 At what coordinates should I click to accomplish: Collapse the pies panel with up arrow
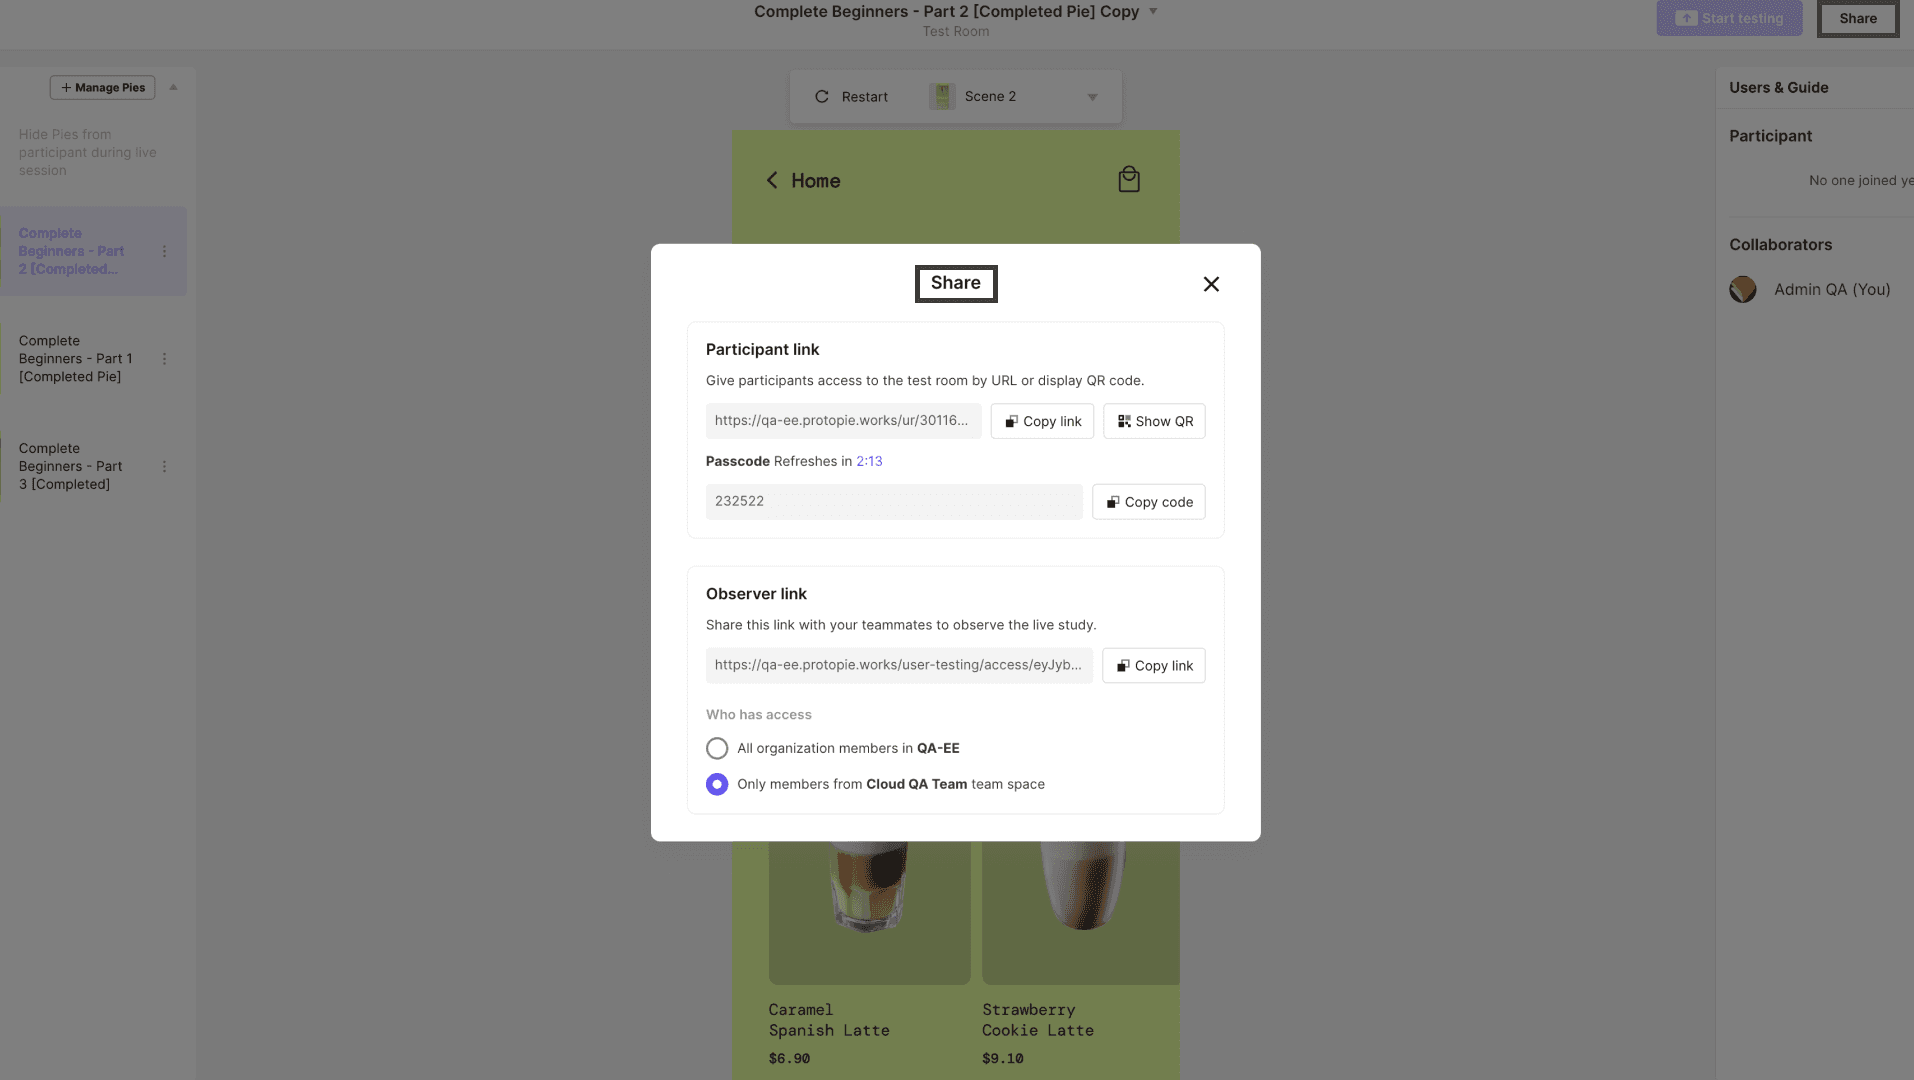click(x=173, y=87)
